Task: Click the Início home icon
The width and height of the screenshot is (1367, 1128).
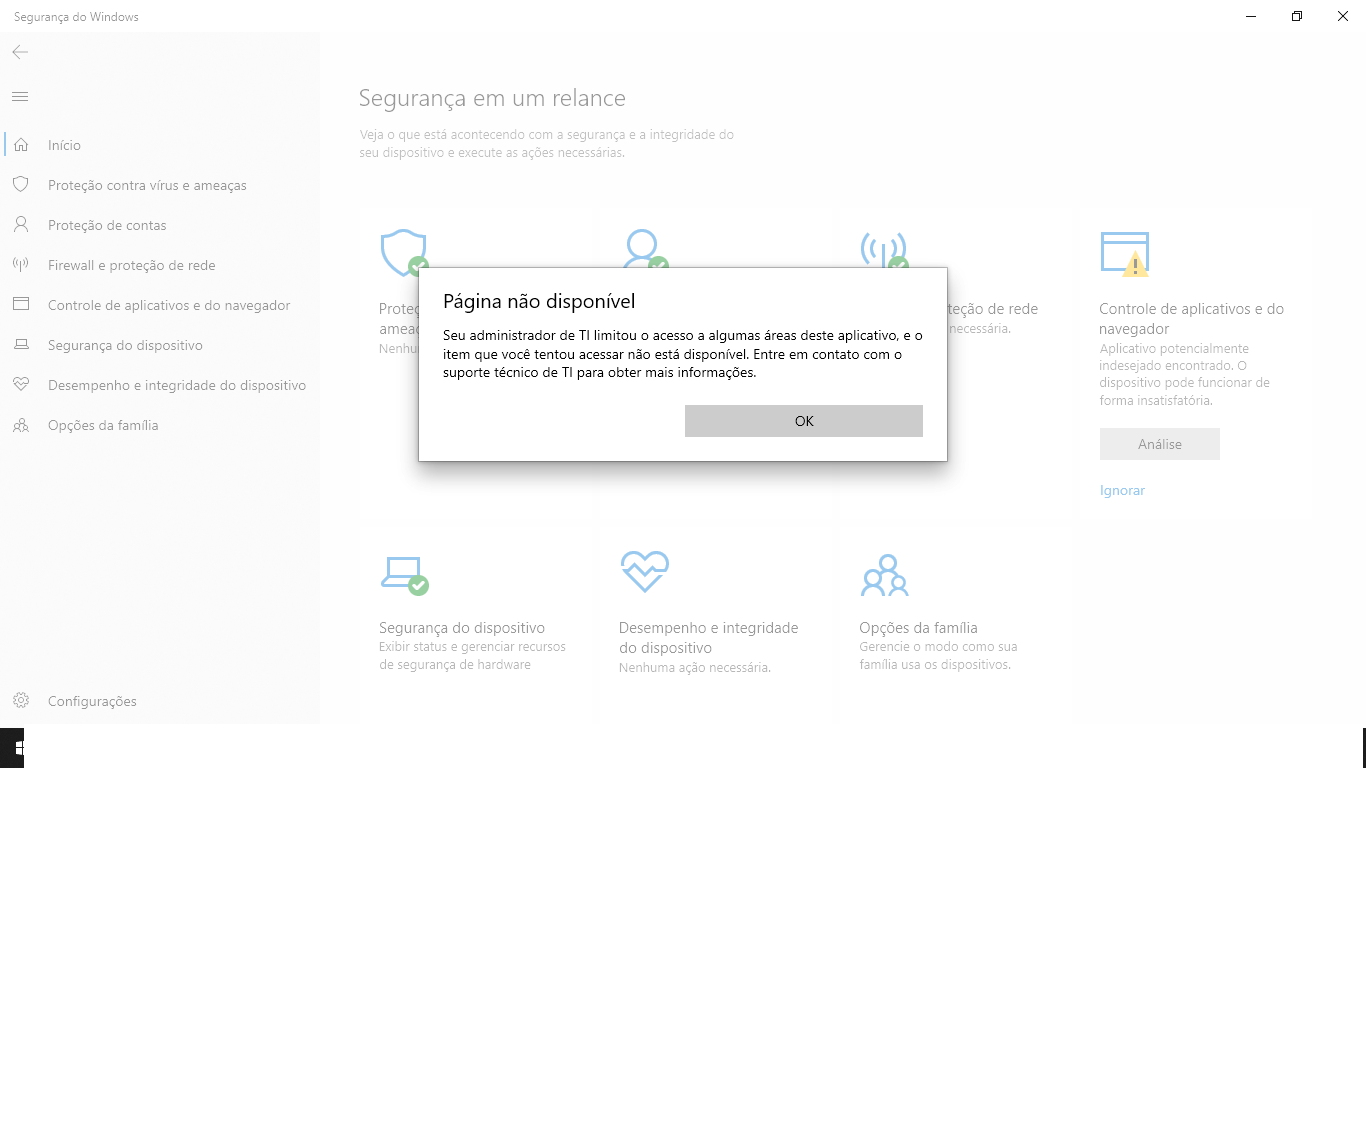Action: click(21, 144)
